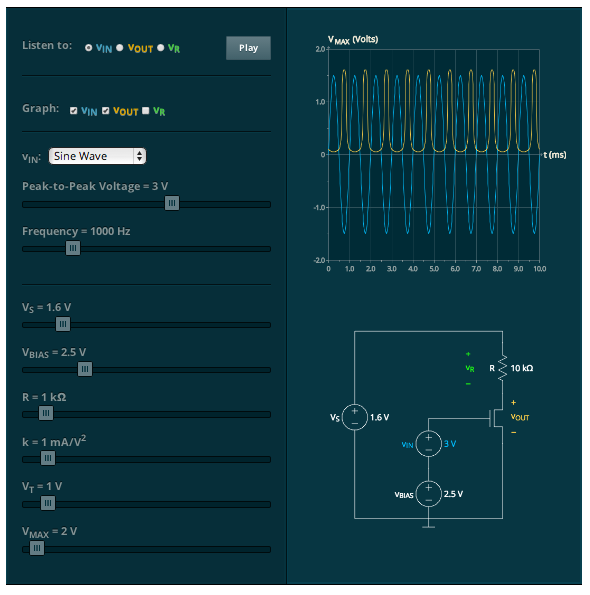Click the VT threshold slider handle
This screenshot has height=595, width=590.
point(48,504)
